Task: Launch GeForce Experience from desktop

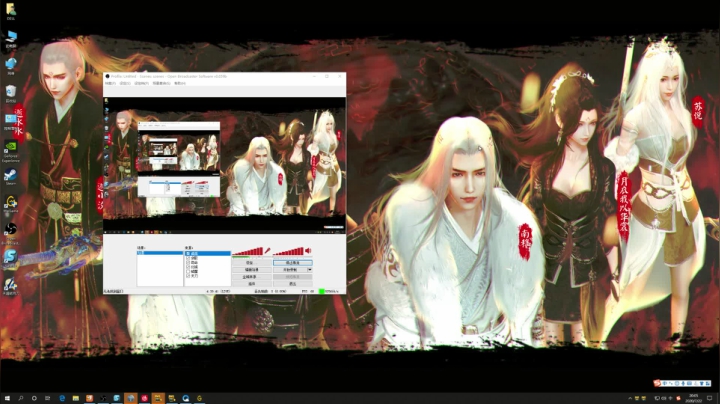Action: pyautogui.click(x=11, y=150)
